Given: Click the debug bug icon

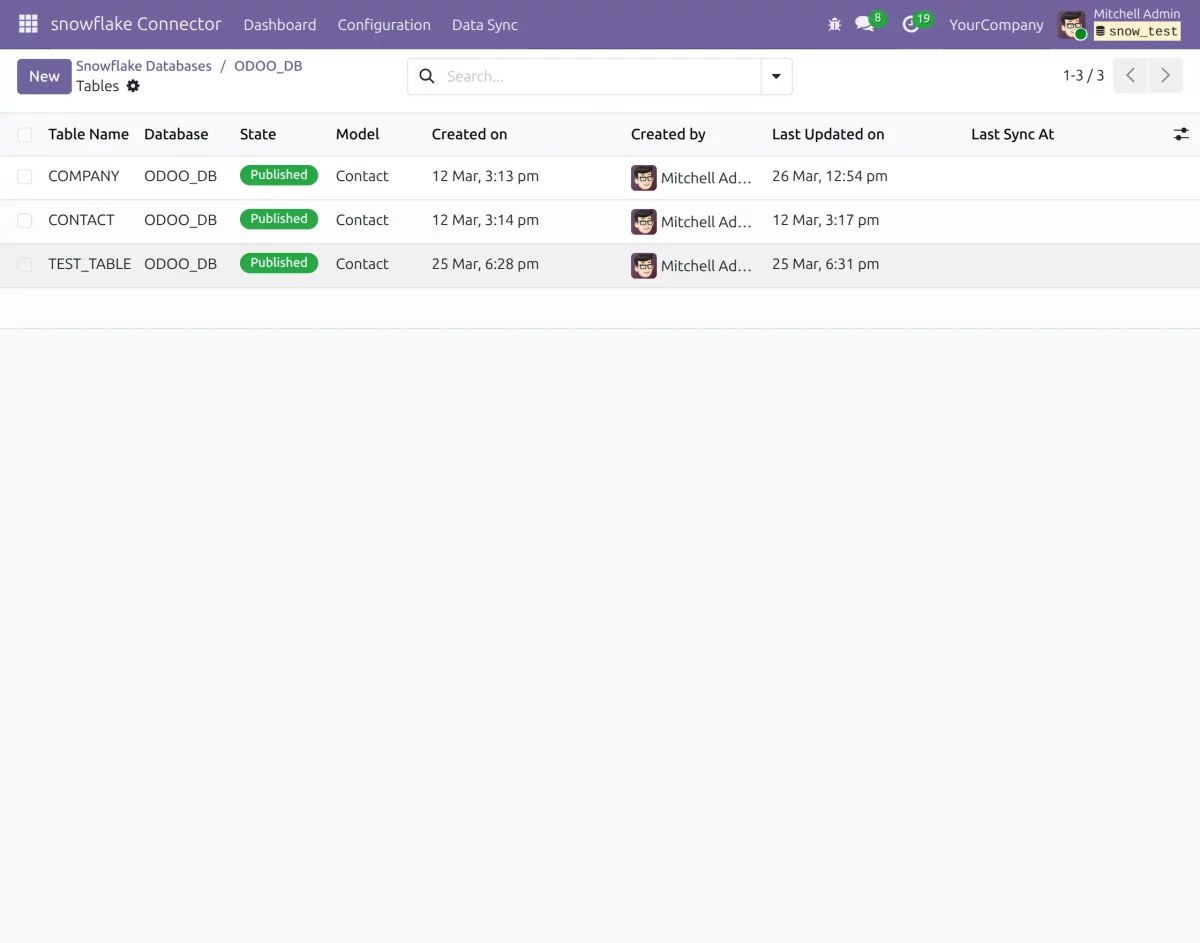Looking at the screenshot, I should click(x=835, y=24).
